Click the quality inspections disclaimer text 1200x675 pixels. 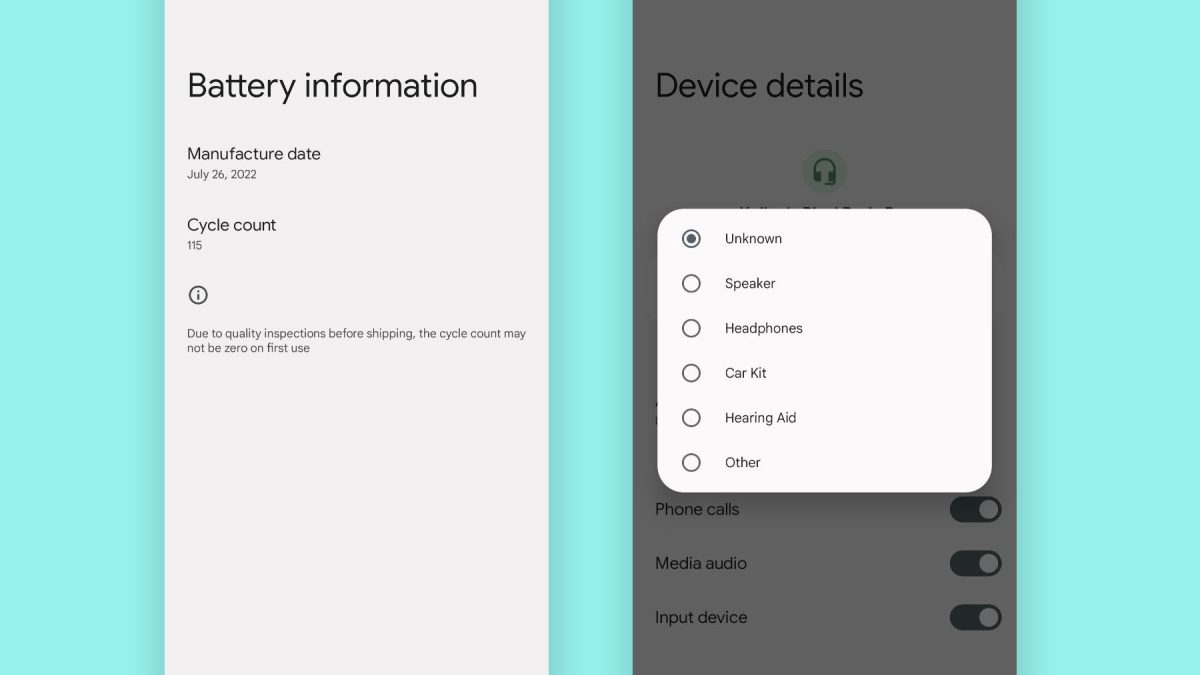tap(356, 341)
